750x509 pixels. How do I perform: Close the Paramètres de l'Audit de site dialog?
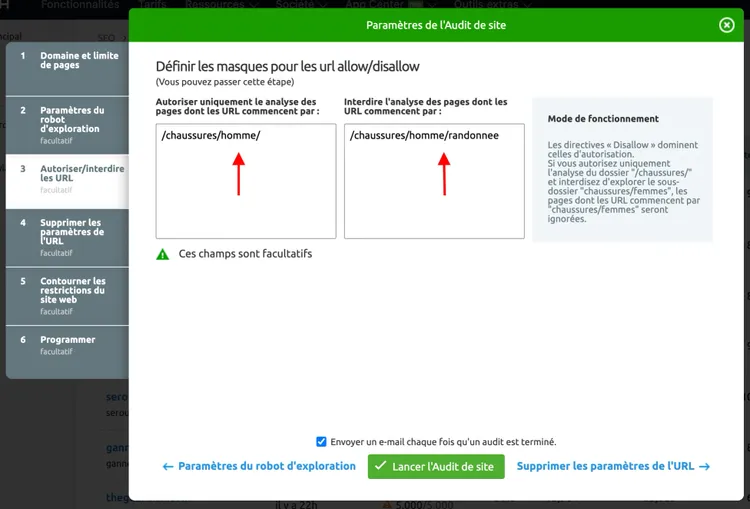[726, 25]
